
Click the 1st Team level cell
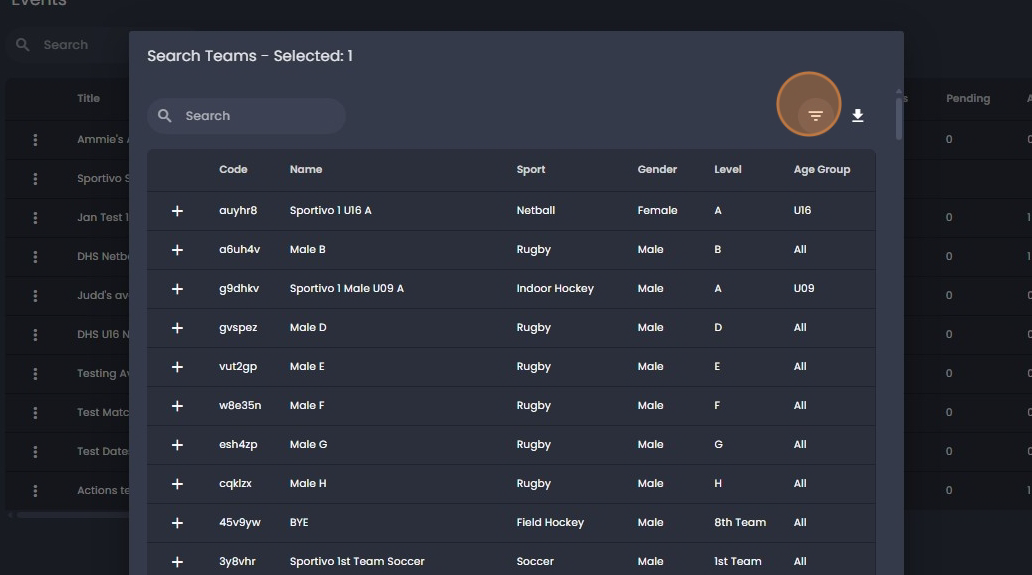coord(738,561)
